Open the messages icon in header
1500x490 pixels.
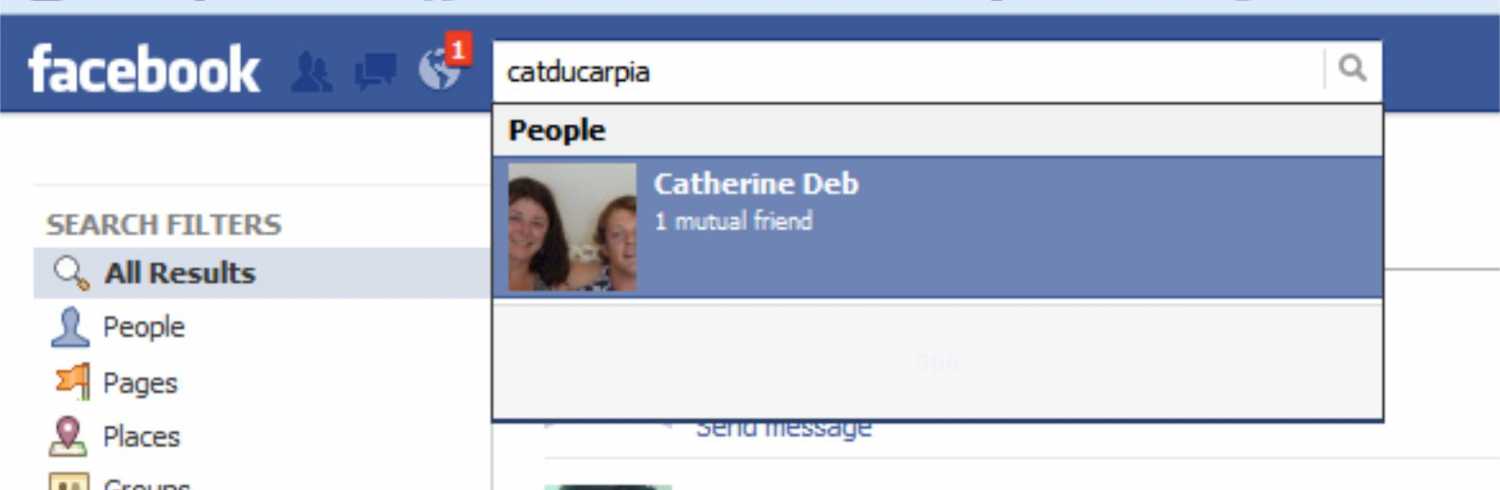click(x=376, y=72)
